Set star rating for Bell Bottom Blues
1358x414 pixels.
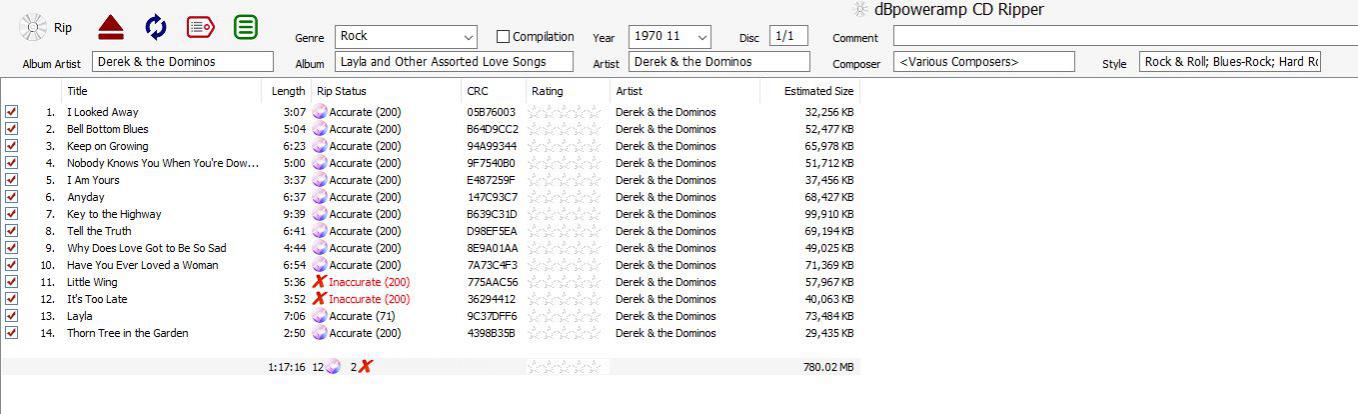565,129
